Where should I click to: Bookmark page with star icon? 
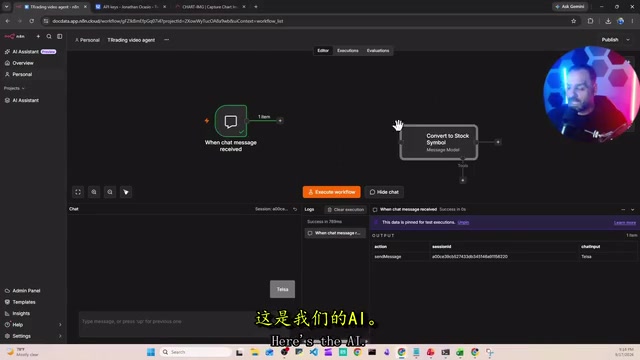[573, 21]
